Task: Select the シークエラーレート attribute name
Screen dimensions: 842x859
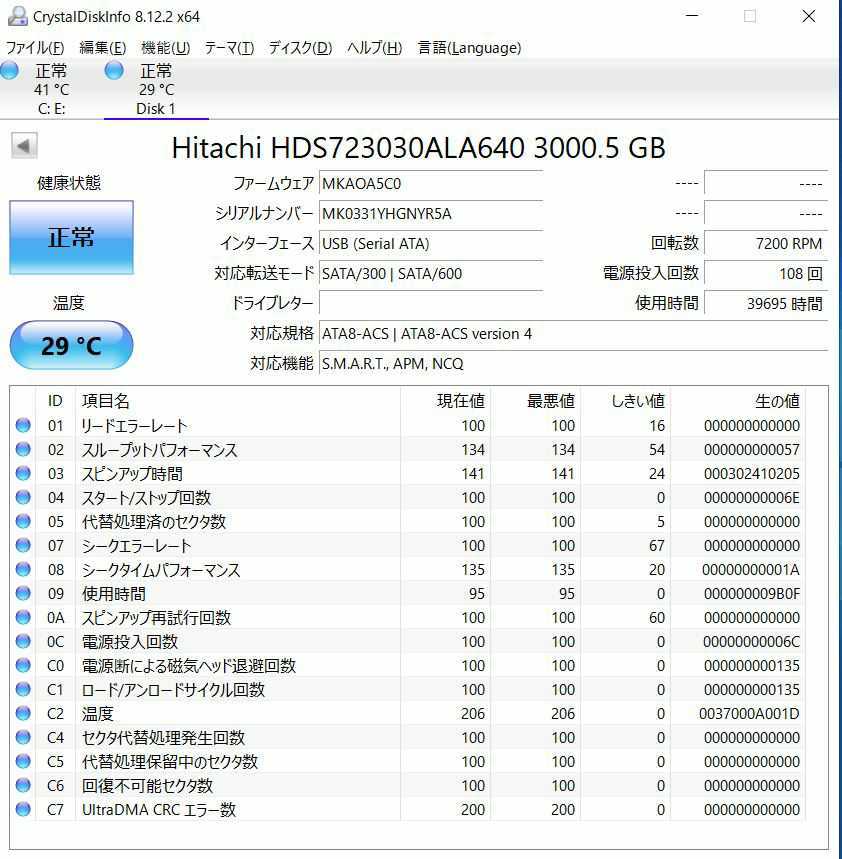Action: pos(136,546)
